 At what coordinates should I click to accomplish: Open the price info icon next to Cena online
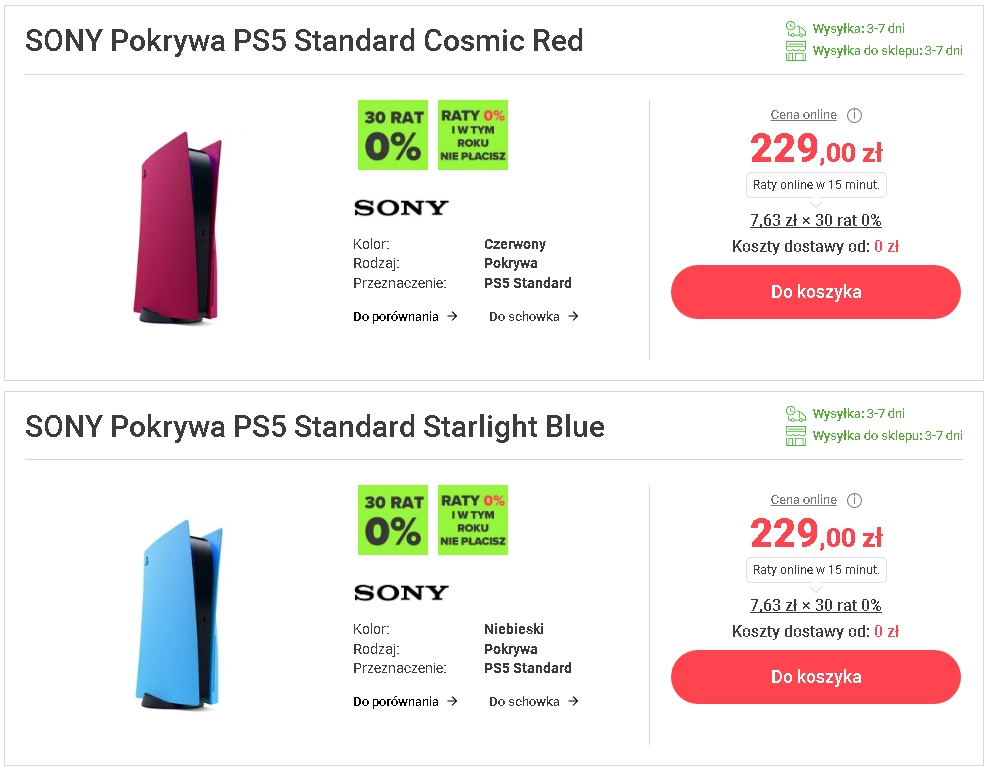855,115
